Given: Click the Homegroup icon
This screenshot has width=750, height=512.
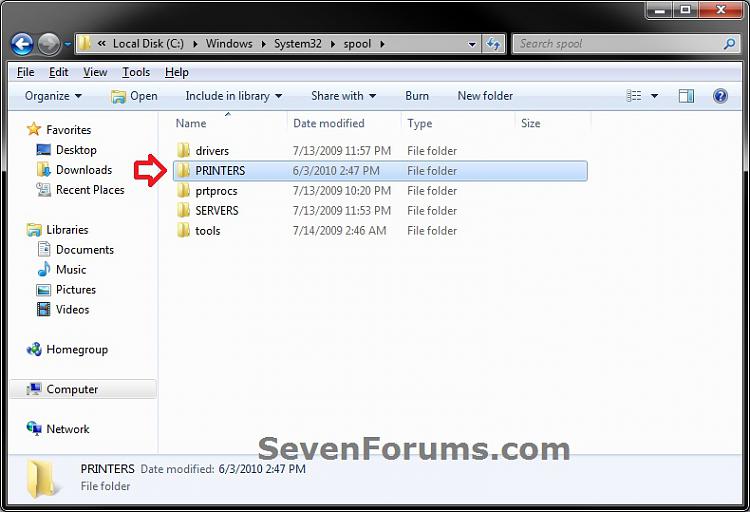Looking at the screenshot, I should click(34, 349).
